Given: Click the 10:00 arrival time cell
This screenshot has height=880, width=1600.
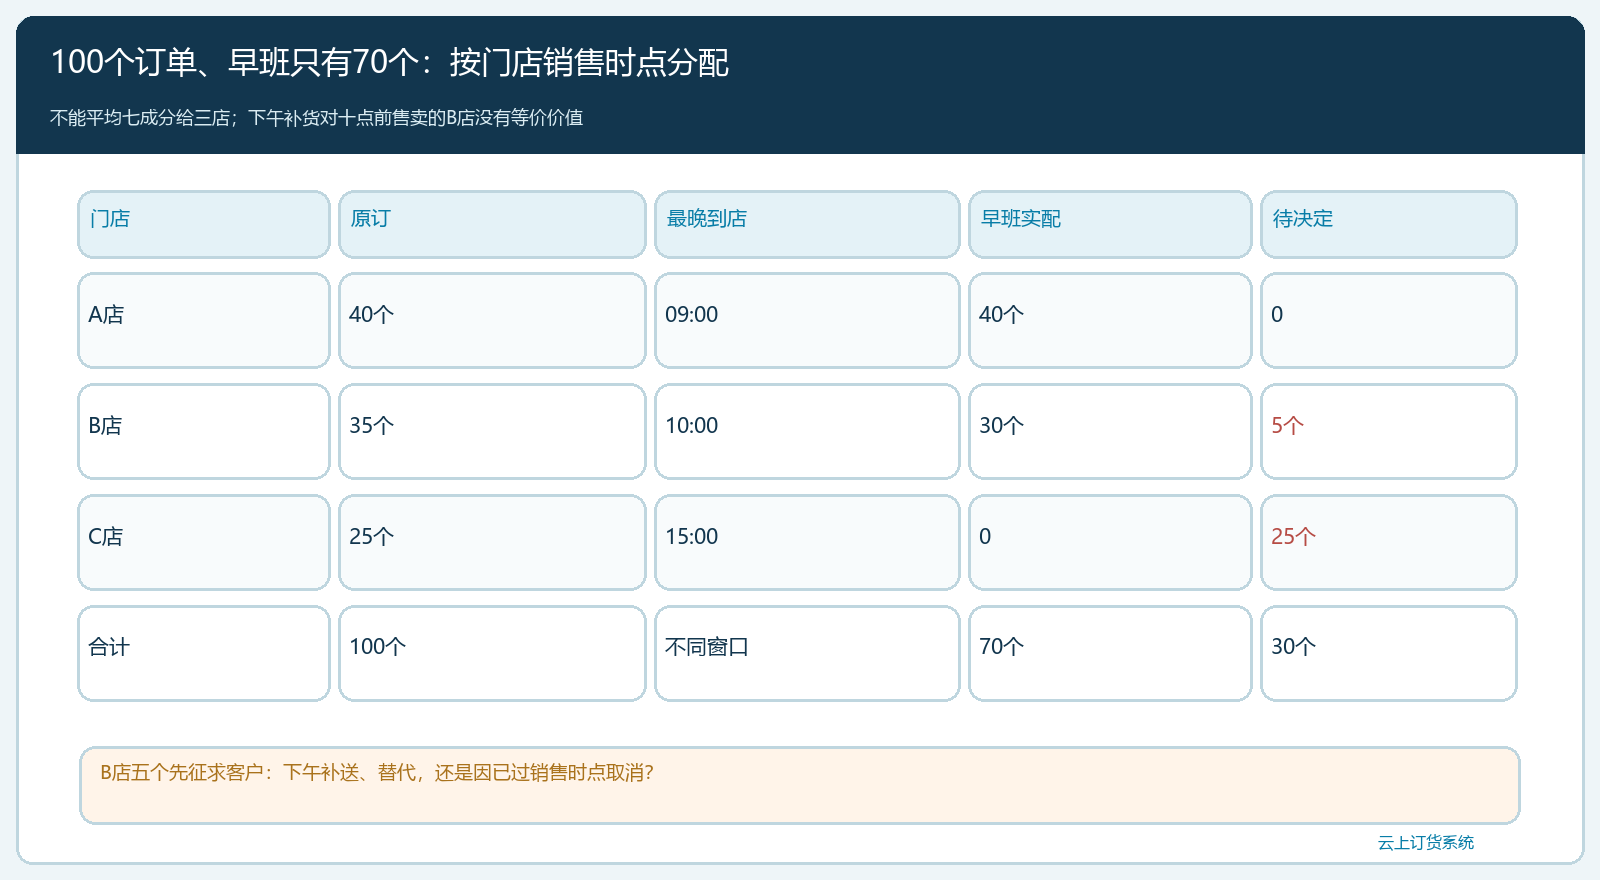Looking at the screenshot, I should pyautogui.click(x=807, y=431).
